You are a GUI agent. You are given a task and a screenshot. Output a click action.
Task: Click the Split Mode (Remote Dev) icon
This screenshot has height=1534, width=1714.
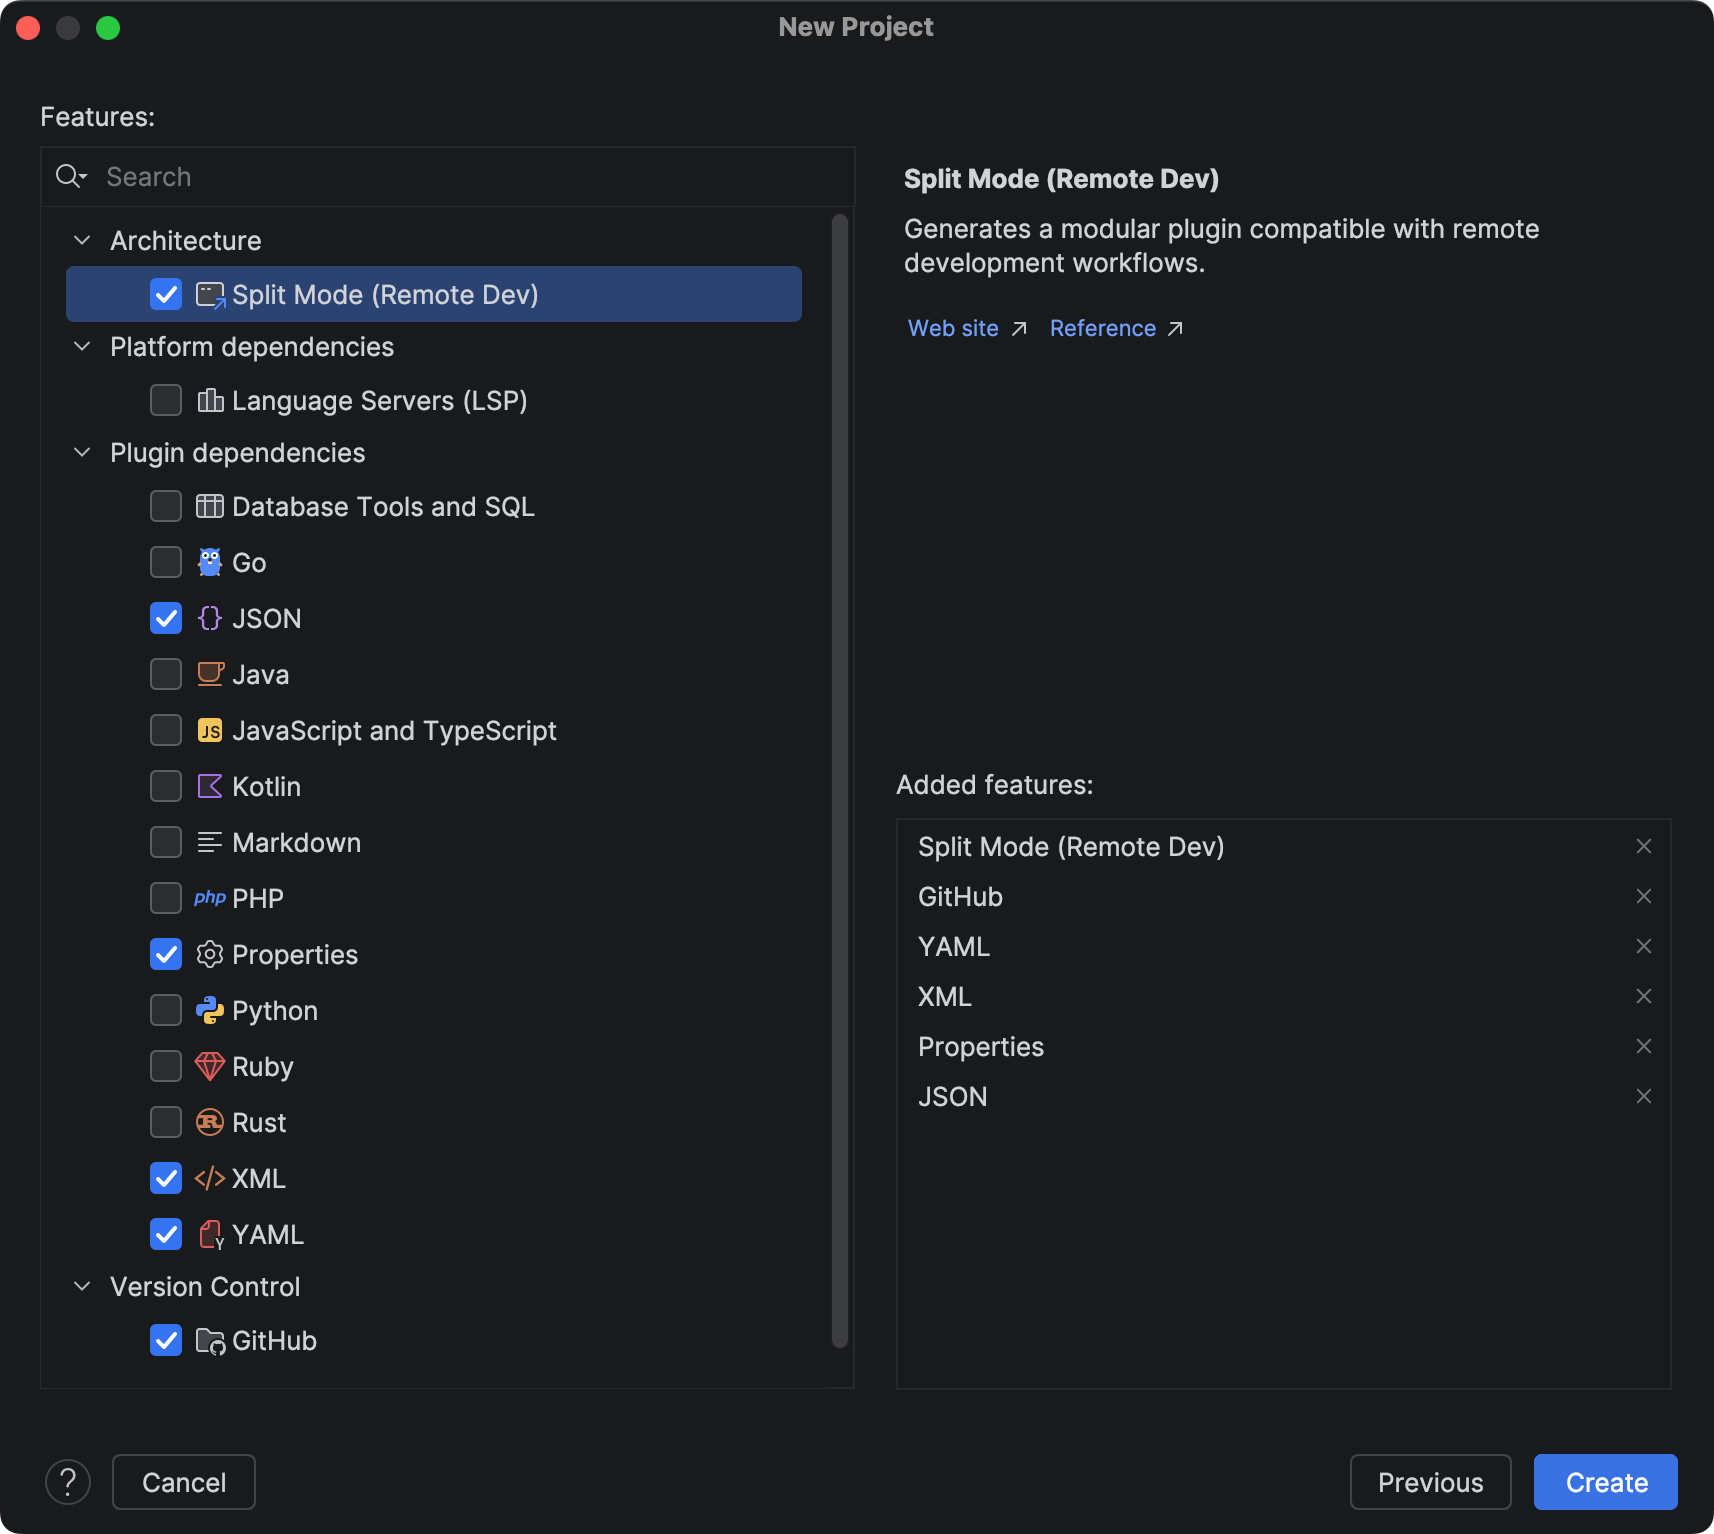[x=210, y=295]
